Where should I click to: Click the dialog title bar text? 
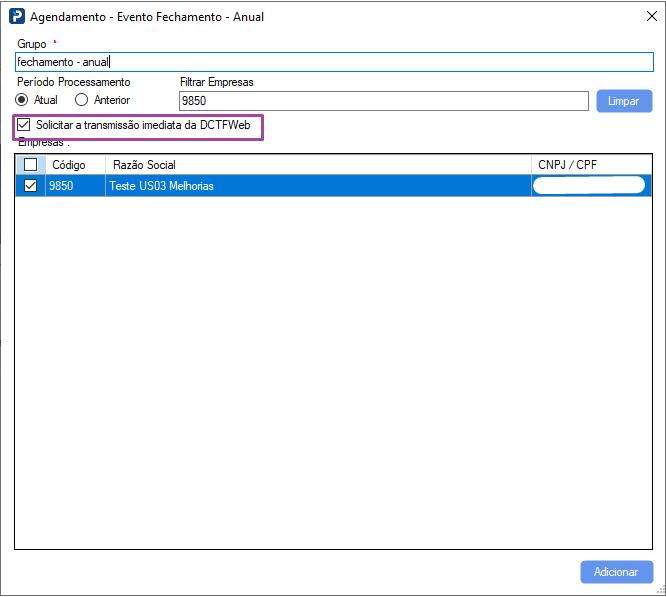point(147,17)
